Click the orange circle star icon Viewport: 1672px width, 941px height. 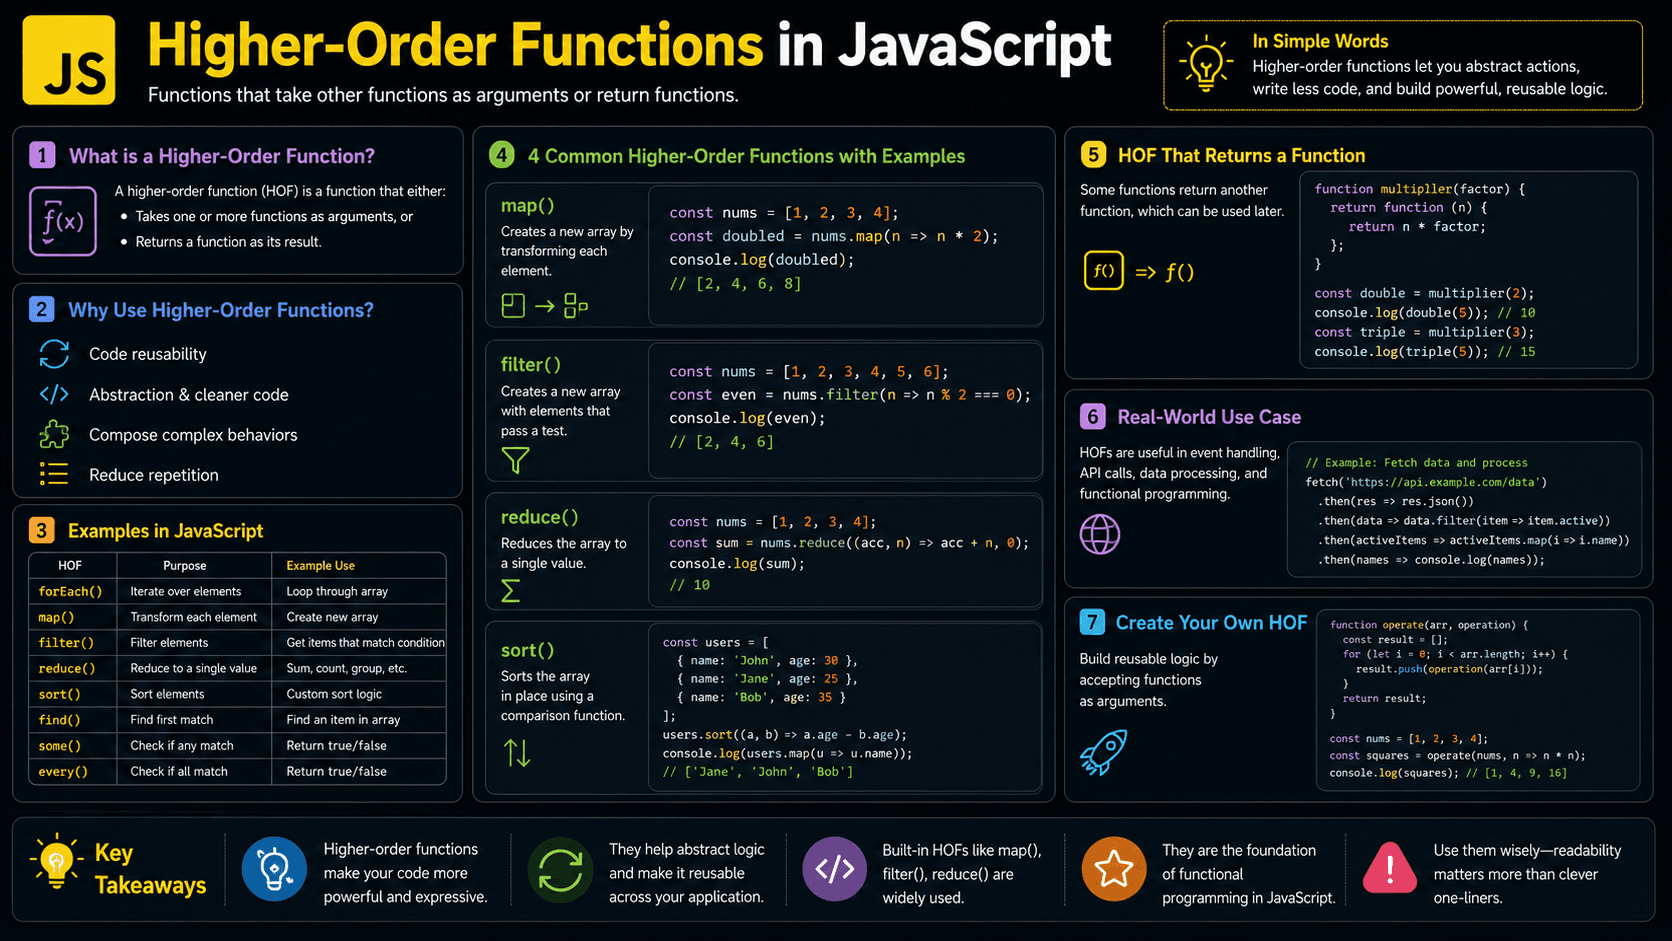click(1114, 869)
